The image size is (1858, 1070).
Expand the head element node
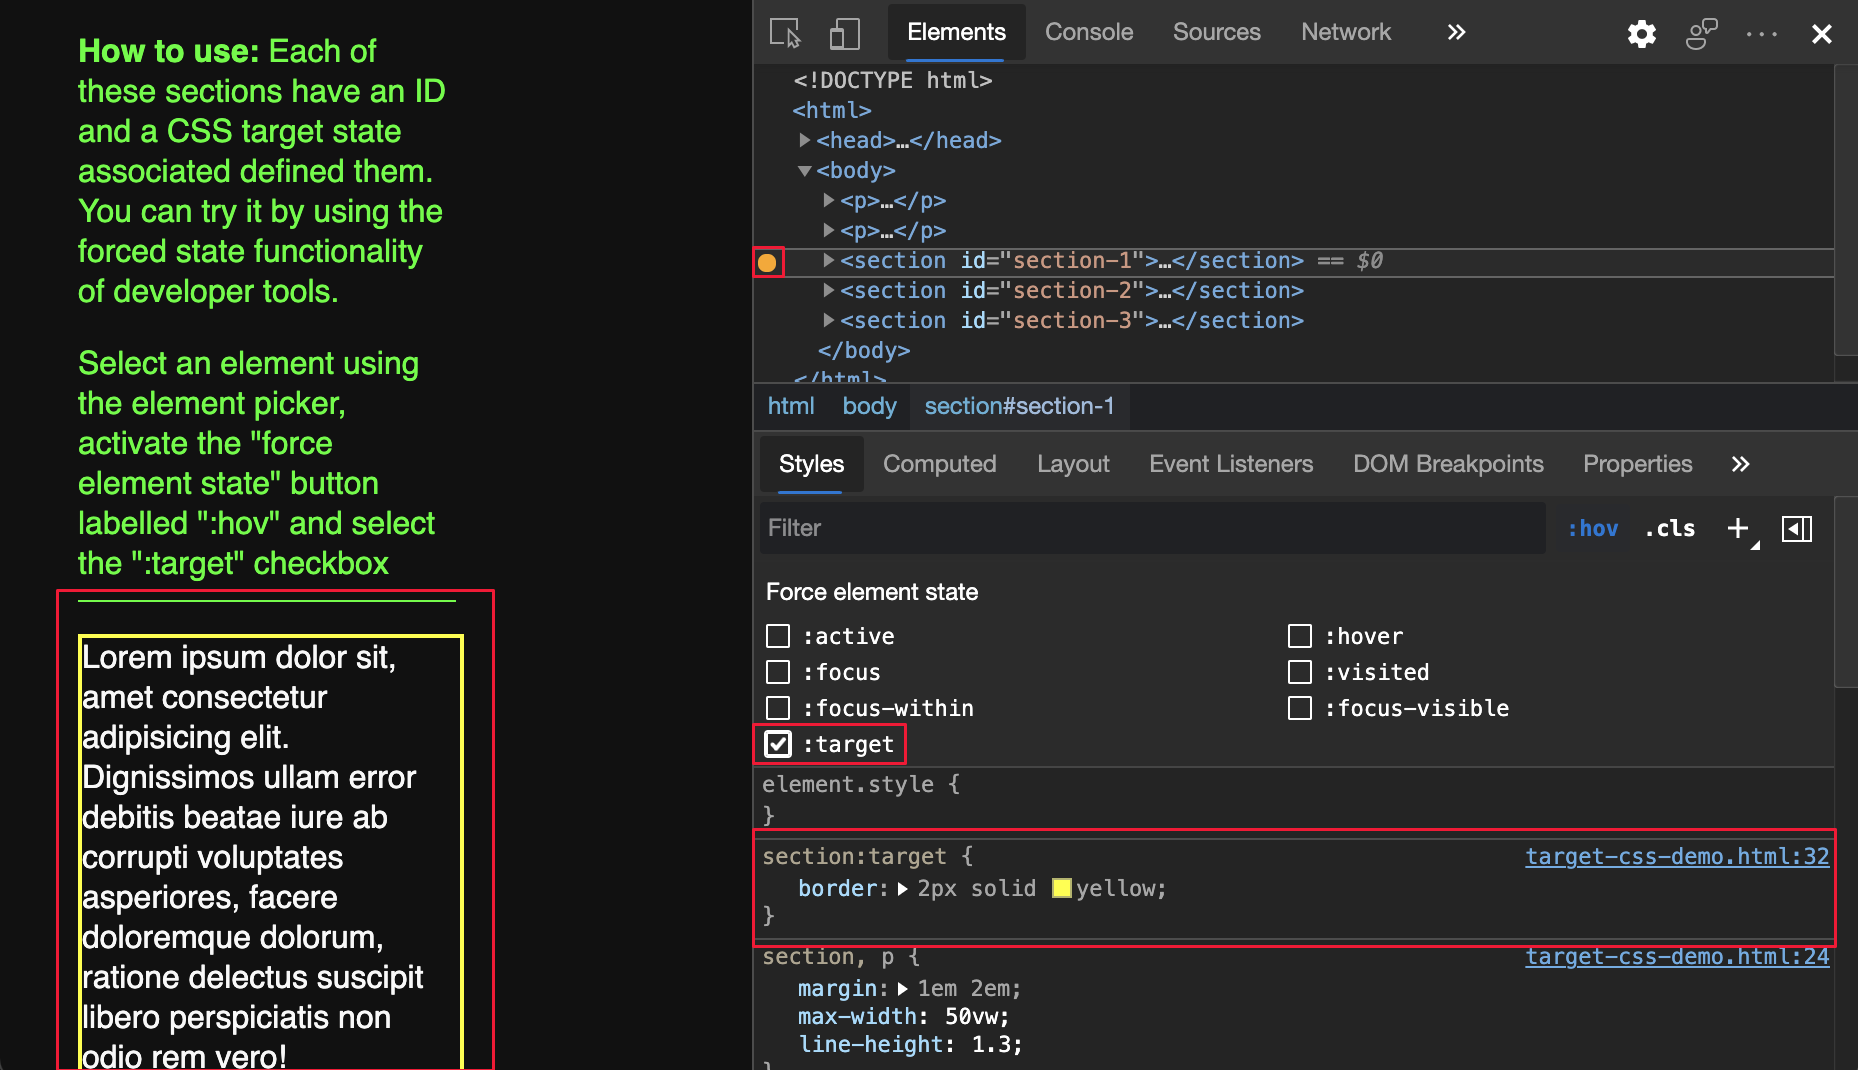[806, 140]
